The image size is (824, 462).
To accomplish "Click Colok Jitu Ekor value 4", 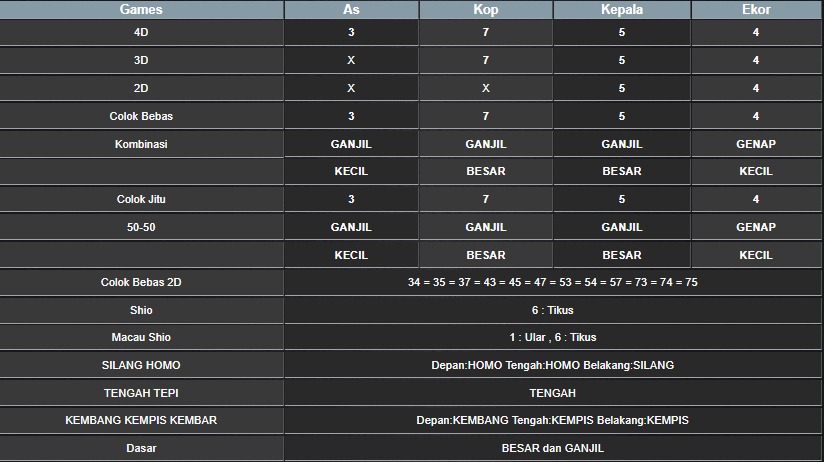I will coord(756,199).
